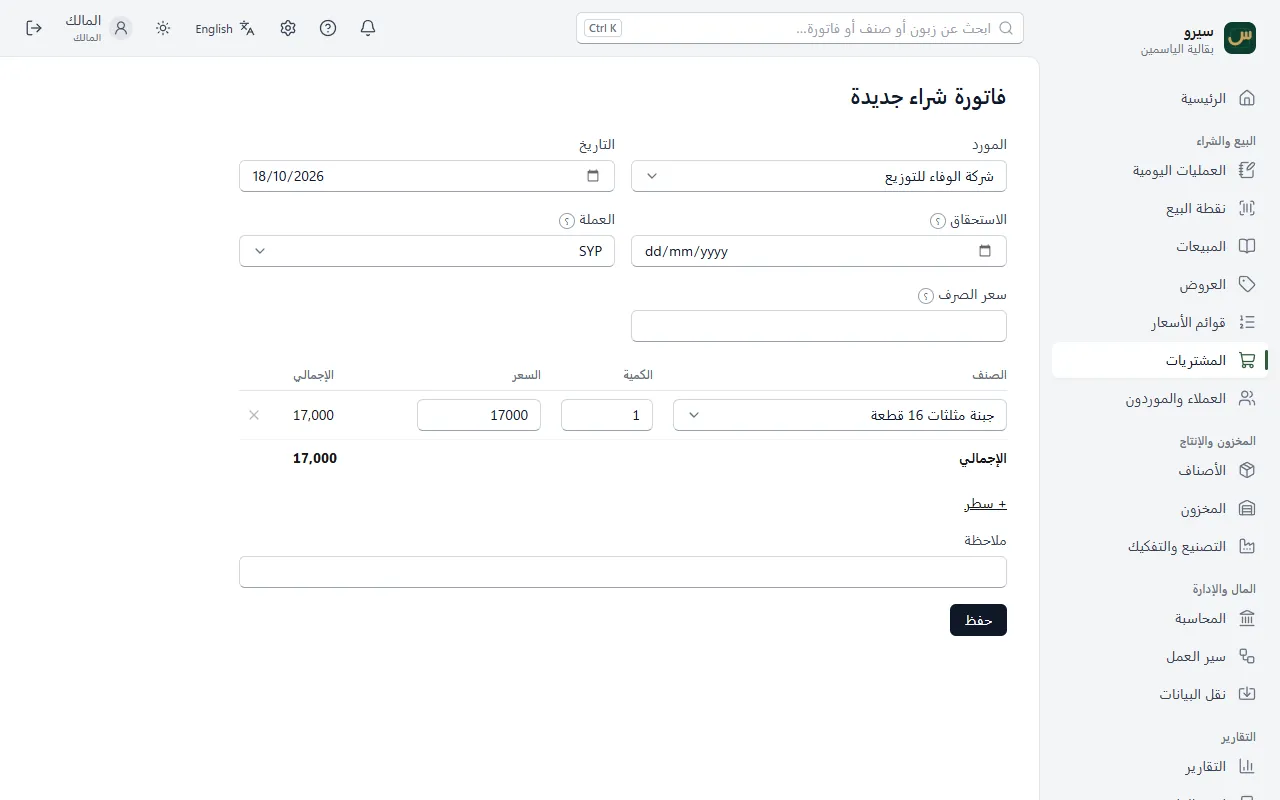Click the سيرو logo icon
The image size is (1280, 800).
point(1240,37)
